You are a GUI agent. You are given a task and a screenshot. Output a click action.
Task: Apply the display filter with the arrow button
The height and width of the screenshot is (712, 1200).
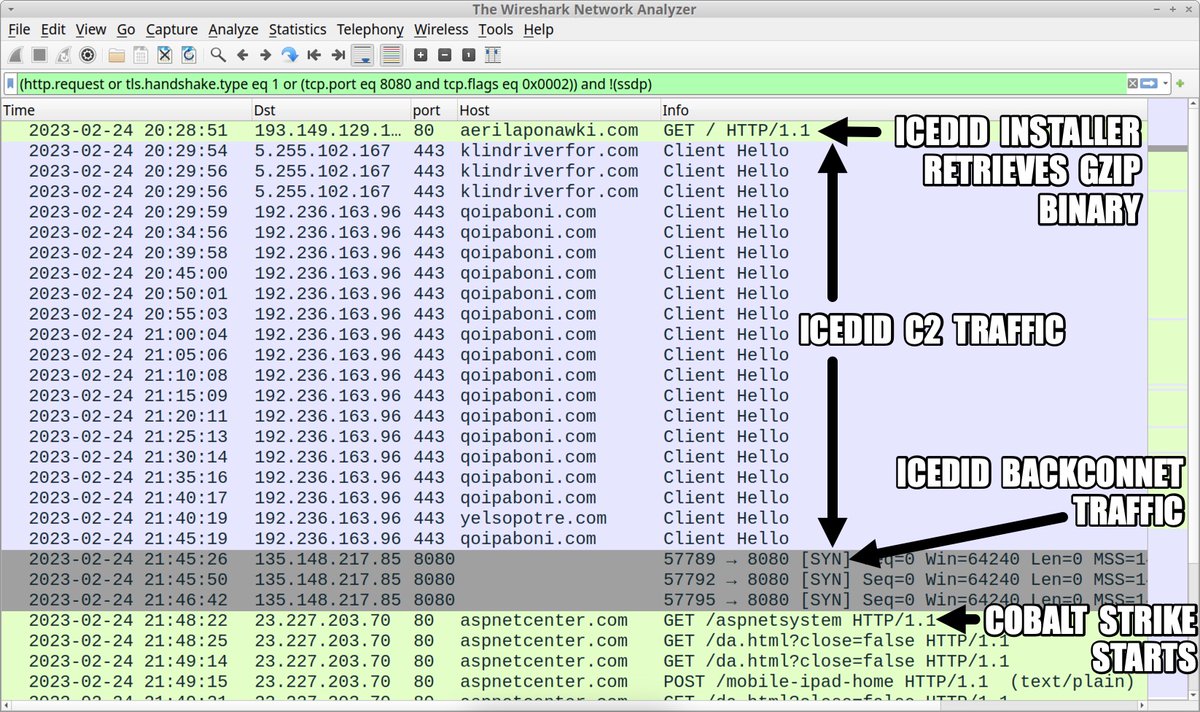coord(1148,83)
